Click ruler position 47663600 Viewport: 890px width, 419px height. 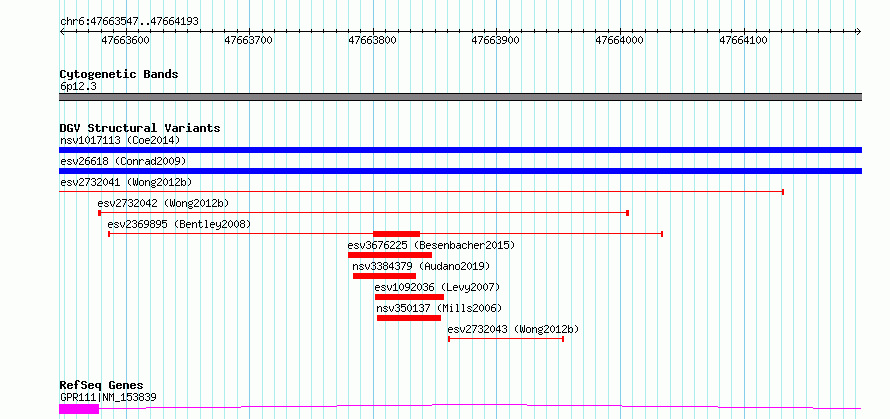[125, 40]
